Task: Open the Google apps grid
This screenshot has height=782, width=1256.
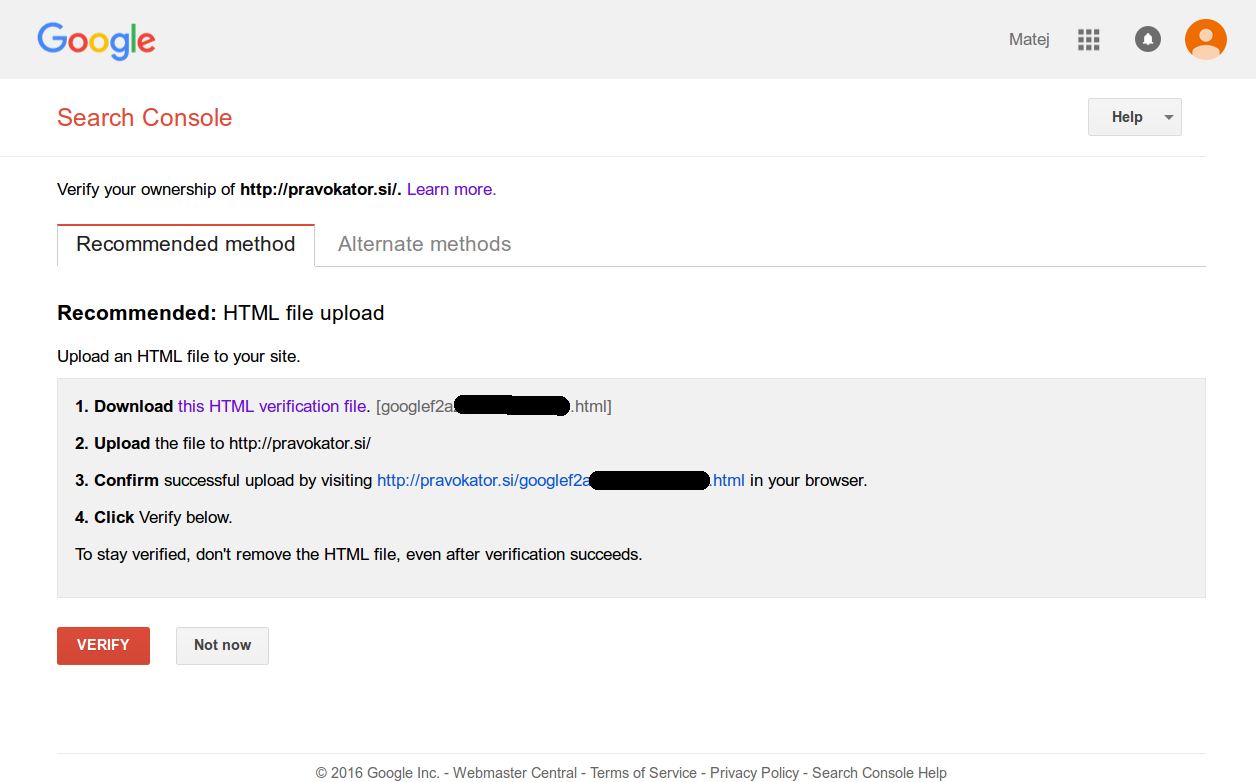Action: tap(1088, 40)
